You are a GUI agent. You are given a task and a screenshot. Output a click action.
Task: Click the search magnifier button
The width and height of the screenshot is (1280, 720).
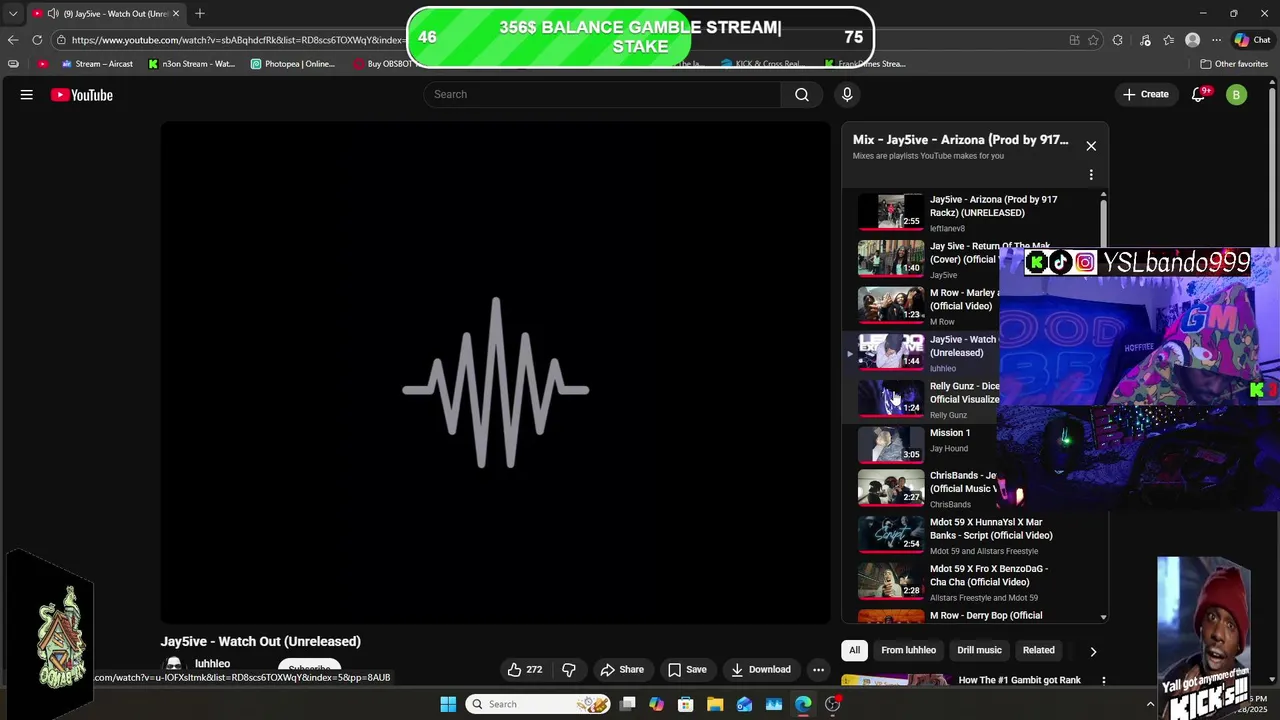[802, 94]
